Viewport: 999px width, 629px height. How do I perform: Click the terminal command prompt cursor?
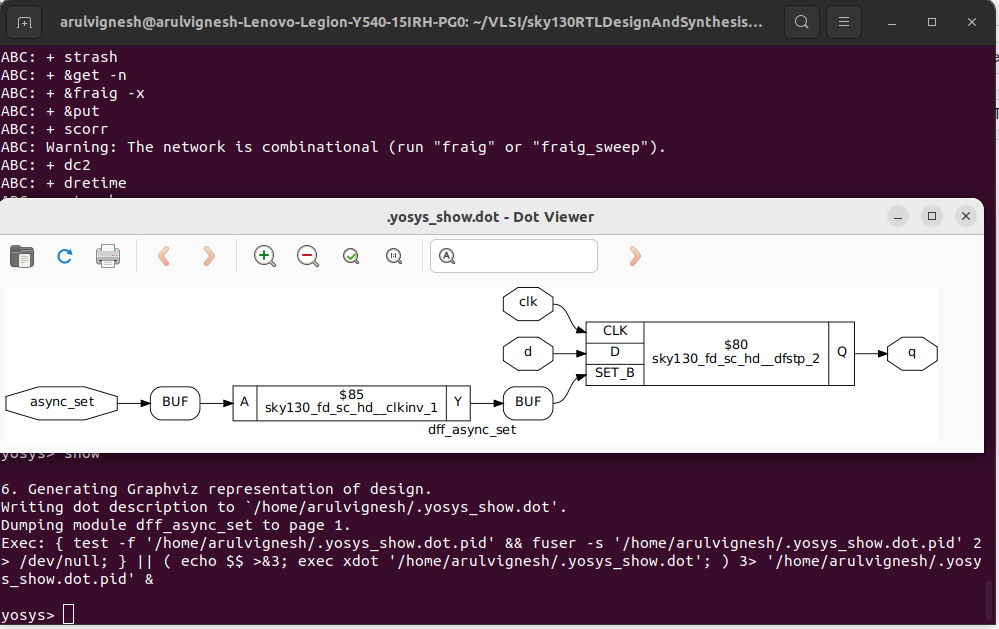coord(68,613)
